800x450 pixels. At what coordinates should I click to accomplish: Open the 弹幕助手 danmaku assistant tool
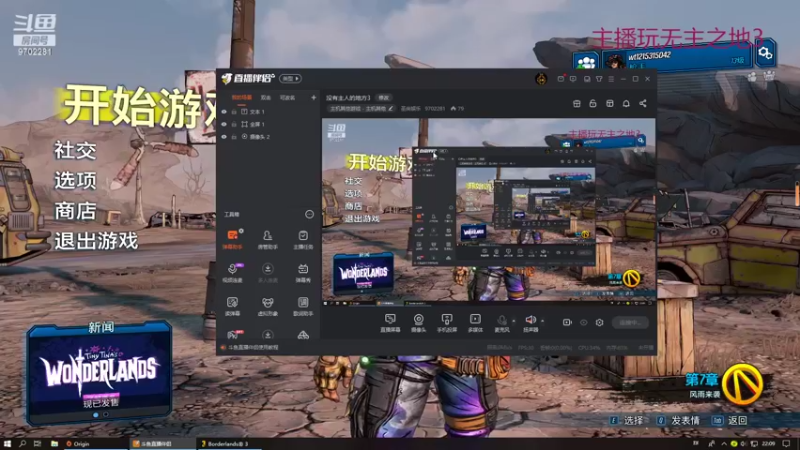(x=233, y=239)
